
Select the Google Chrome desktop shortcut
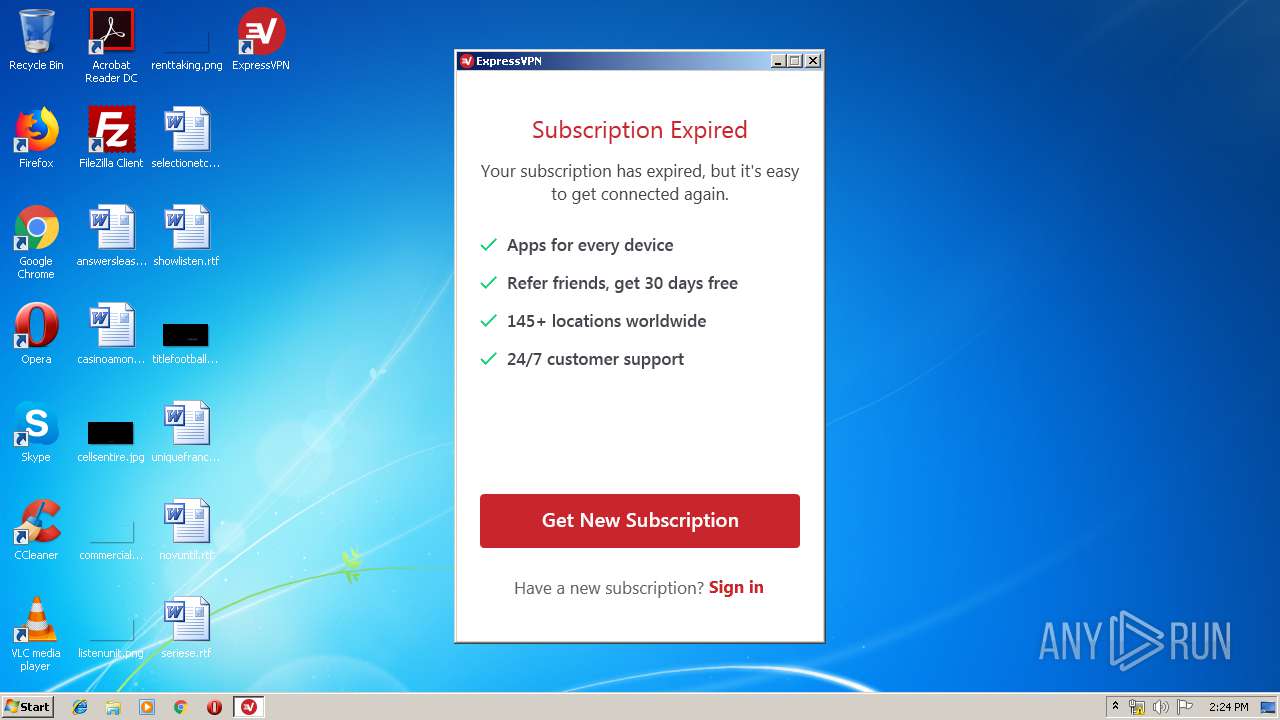tap(36, 242)
